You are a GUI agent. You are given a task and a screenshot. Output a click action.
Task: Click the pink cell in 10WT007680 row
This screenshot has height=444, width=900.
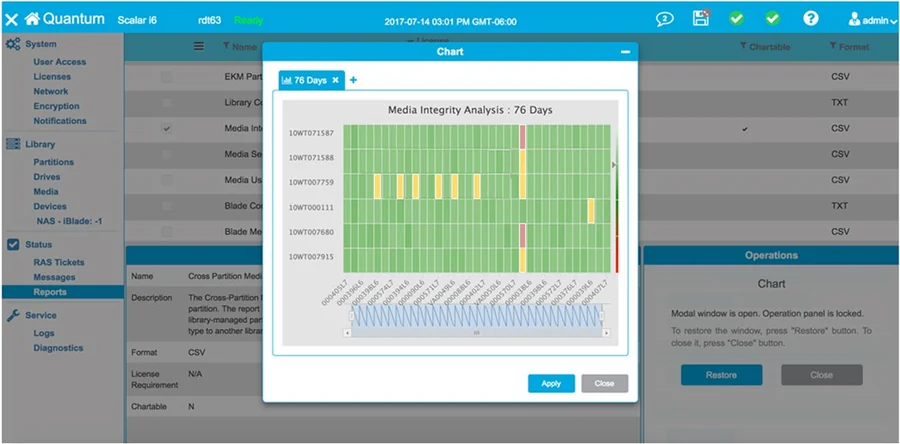522,236
